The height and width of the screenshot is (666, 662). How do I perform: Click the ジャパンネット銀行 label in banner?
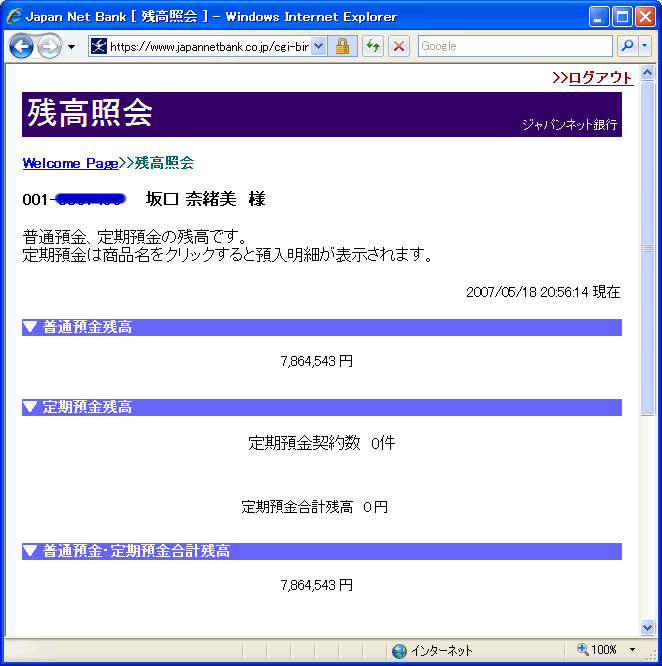(x=569, y=124)
